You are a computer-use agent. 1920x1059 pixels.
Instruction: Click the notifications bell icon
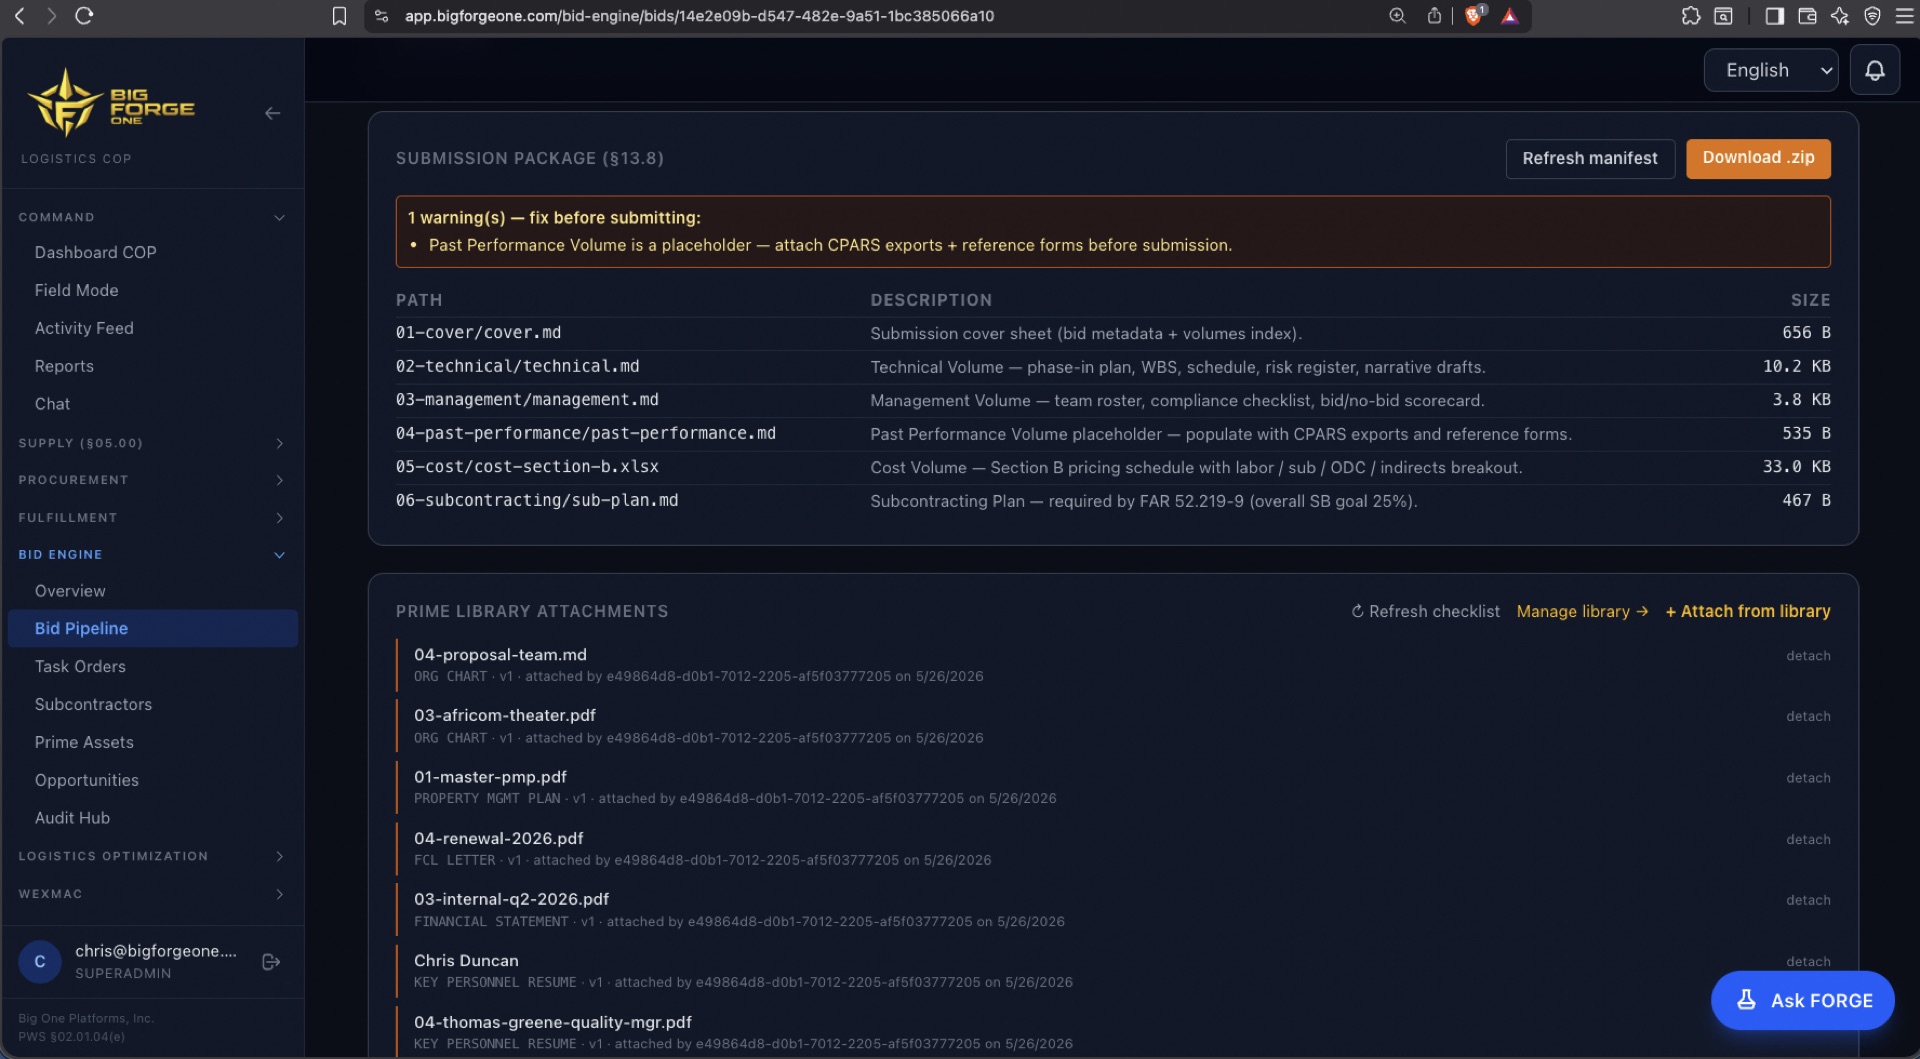pyautogui.click(x=1875, y=70)
